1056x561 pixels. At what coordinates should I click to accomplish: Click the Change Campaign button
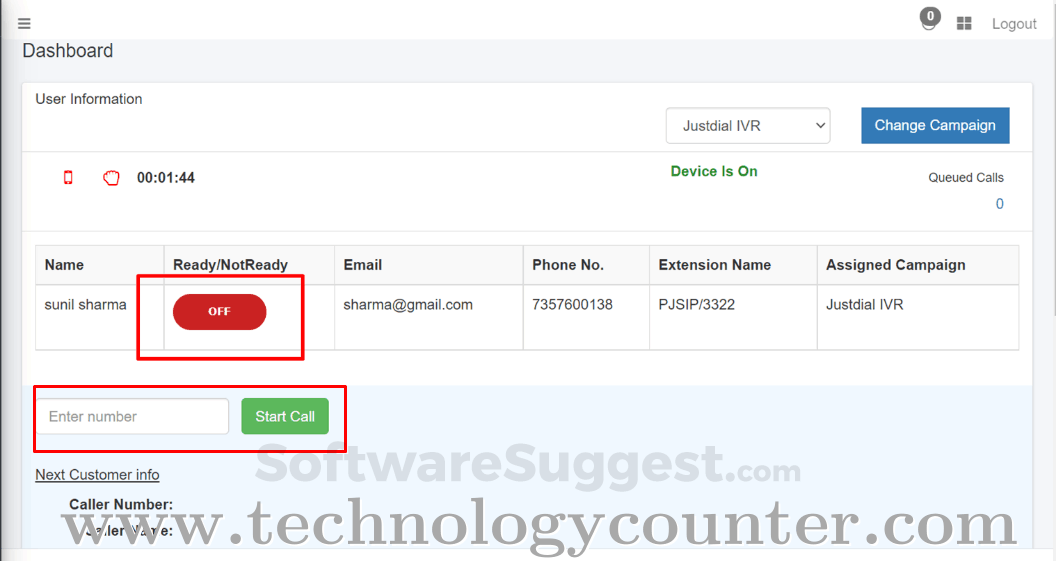(935, 125)
